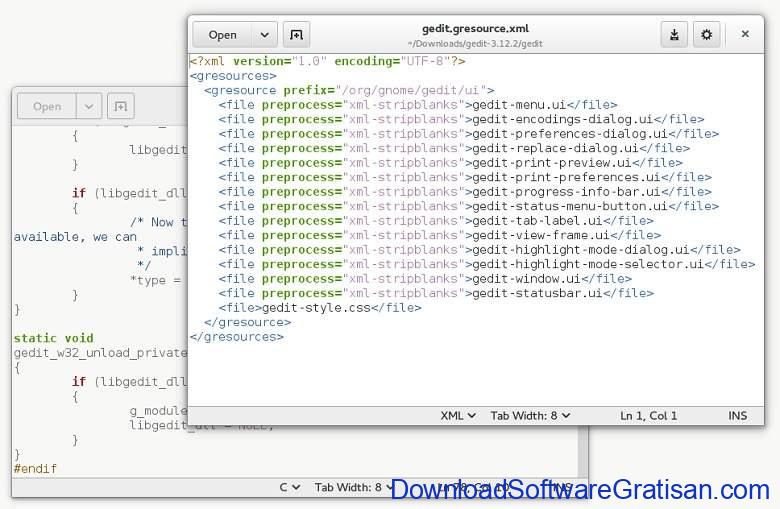The image size is (780, 509).
Task: Click new document icon in background window
Action: pos(120,106)
